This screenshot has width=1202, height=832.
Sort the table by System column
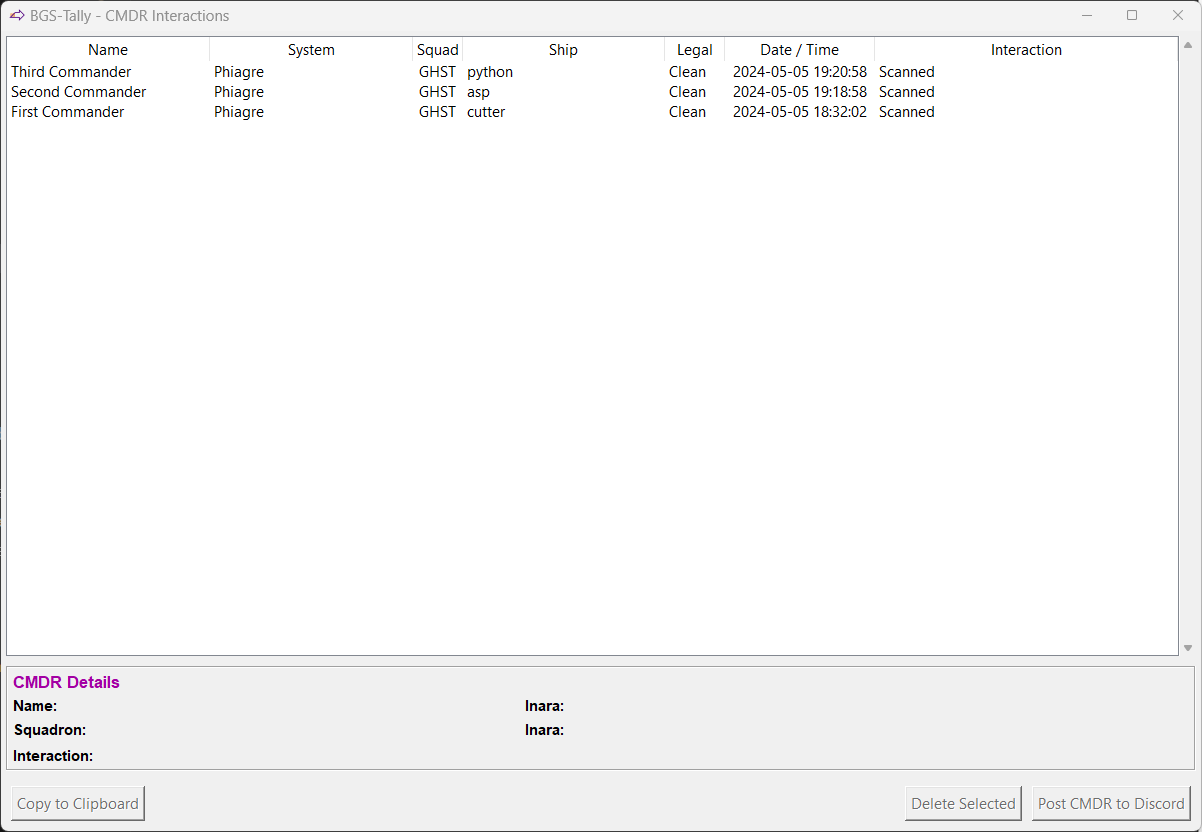[311, 49]
